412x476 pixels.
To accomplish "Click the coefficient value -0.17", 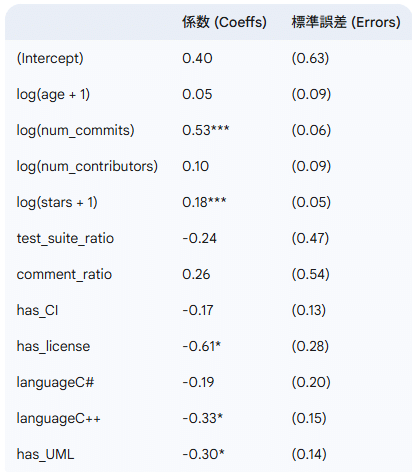I will click(198, 310).
